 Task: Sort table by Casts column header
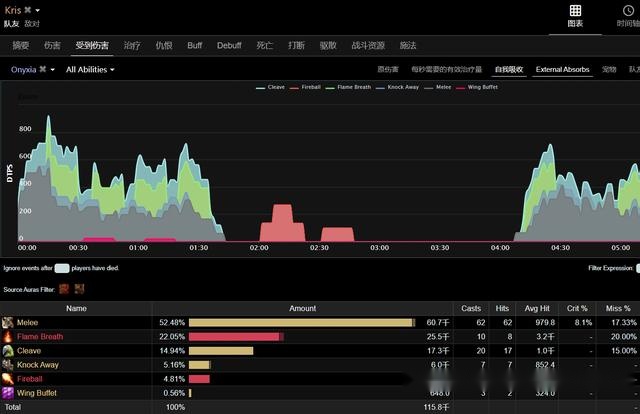click(x=471, y=308)
